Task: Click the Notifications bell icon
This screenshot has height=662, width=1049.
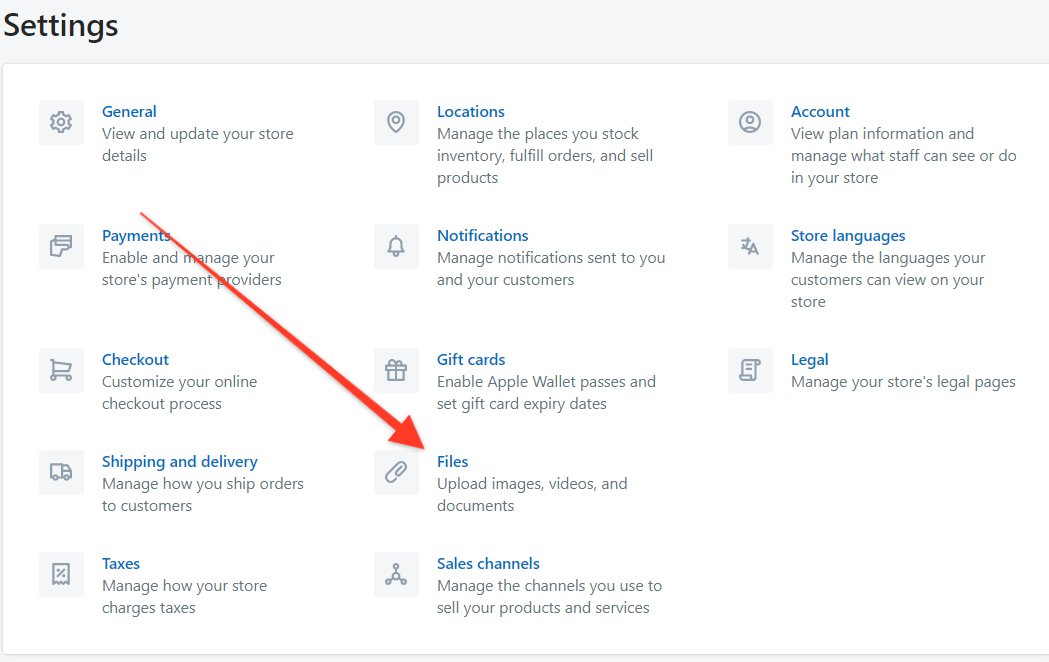Action: (396, 246)
